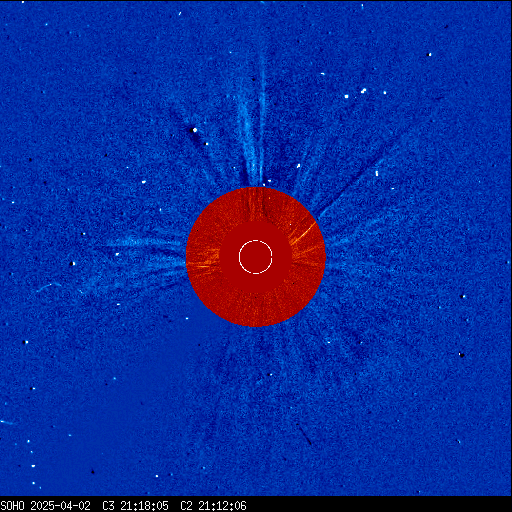Click the lone bright star near top-right corner
Screen dimensions: 512x512
coord(430,54)
